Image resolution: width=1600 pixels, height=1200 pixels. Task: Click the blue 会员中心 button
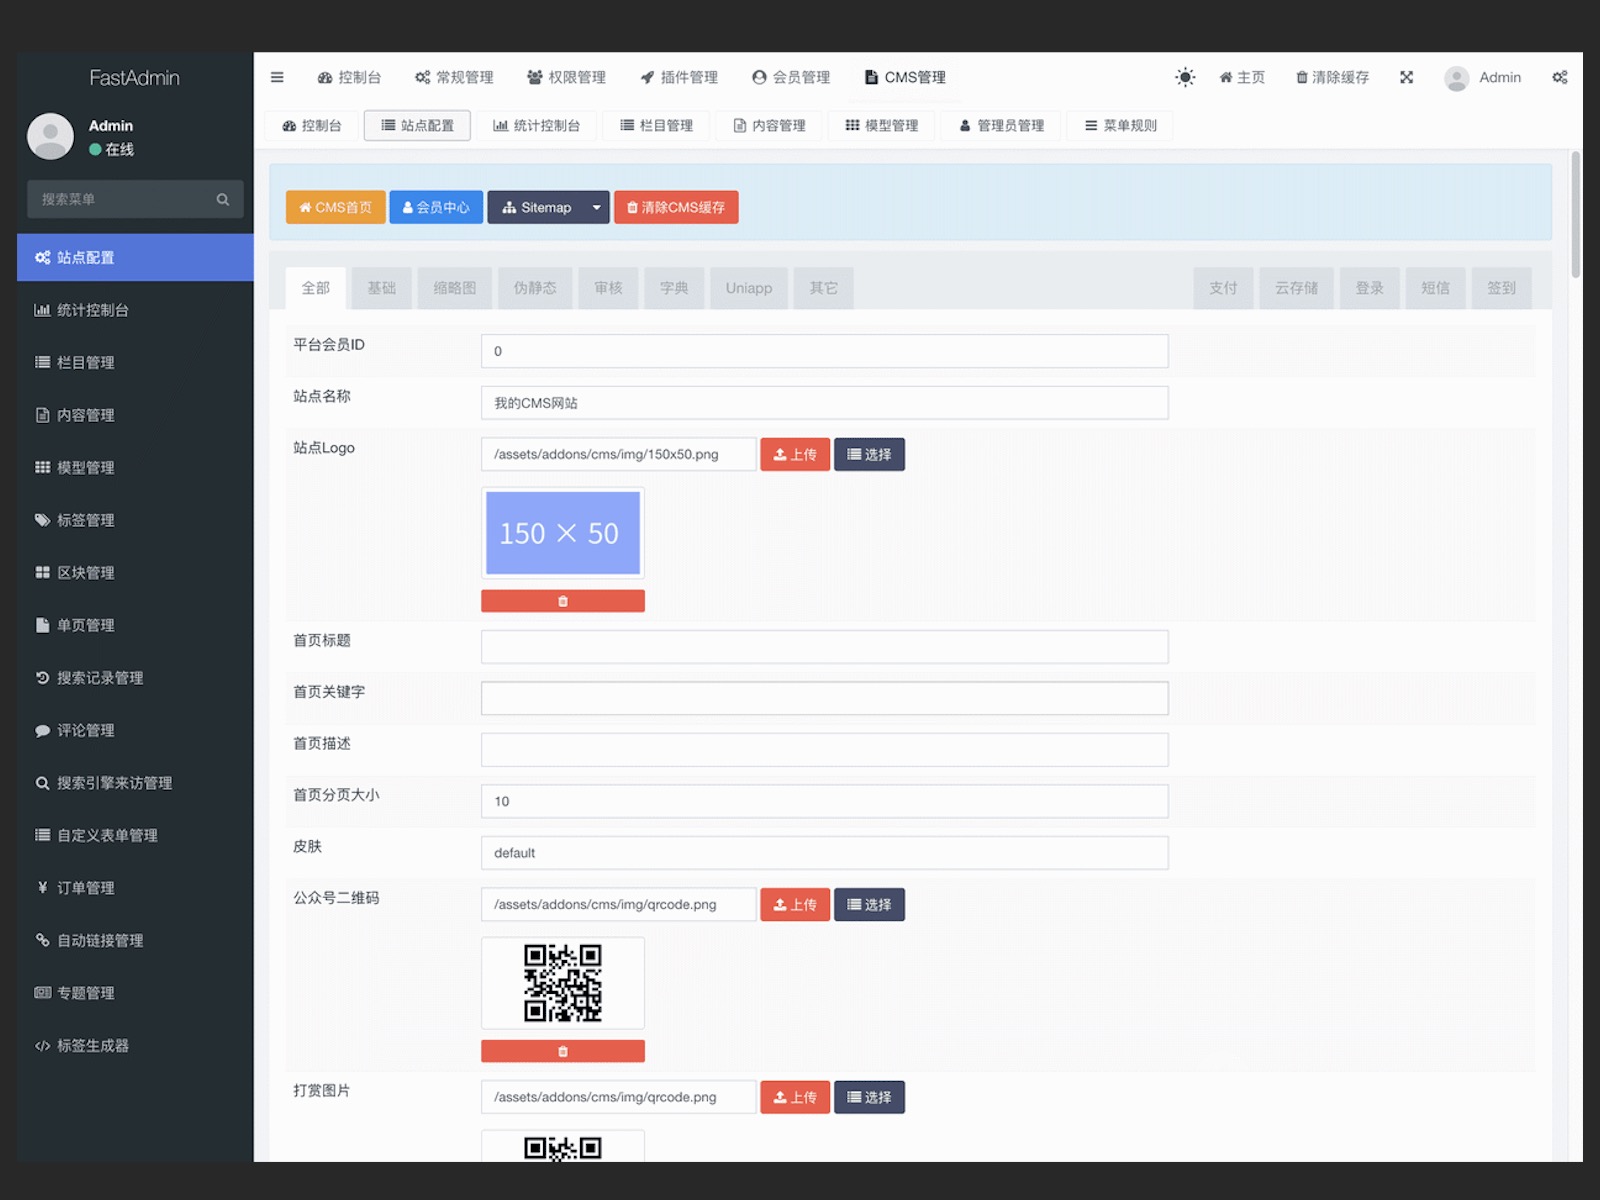click(436, 207)
